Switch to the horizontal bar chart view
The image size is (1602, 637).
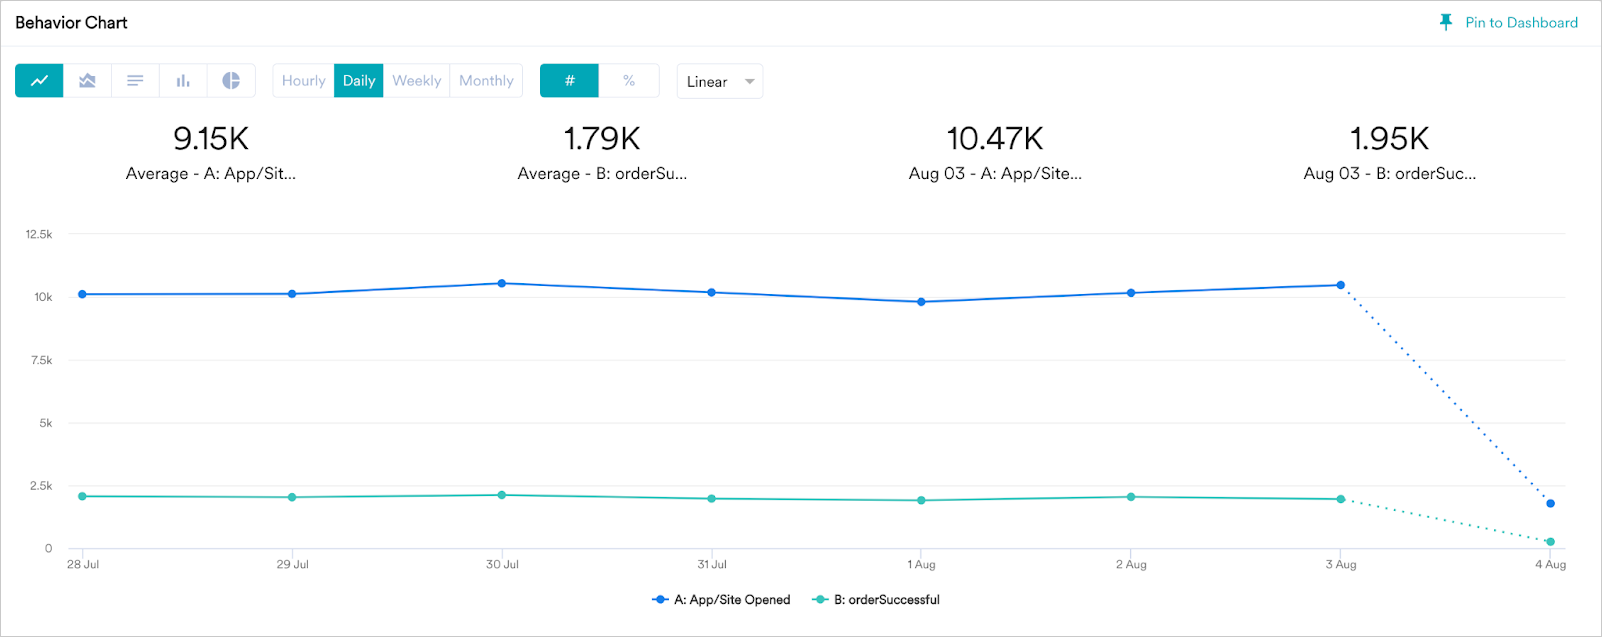click(x=135, y=81)
